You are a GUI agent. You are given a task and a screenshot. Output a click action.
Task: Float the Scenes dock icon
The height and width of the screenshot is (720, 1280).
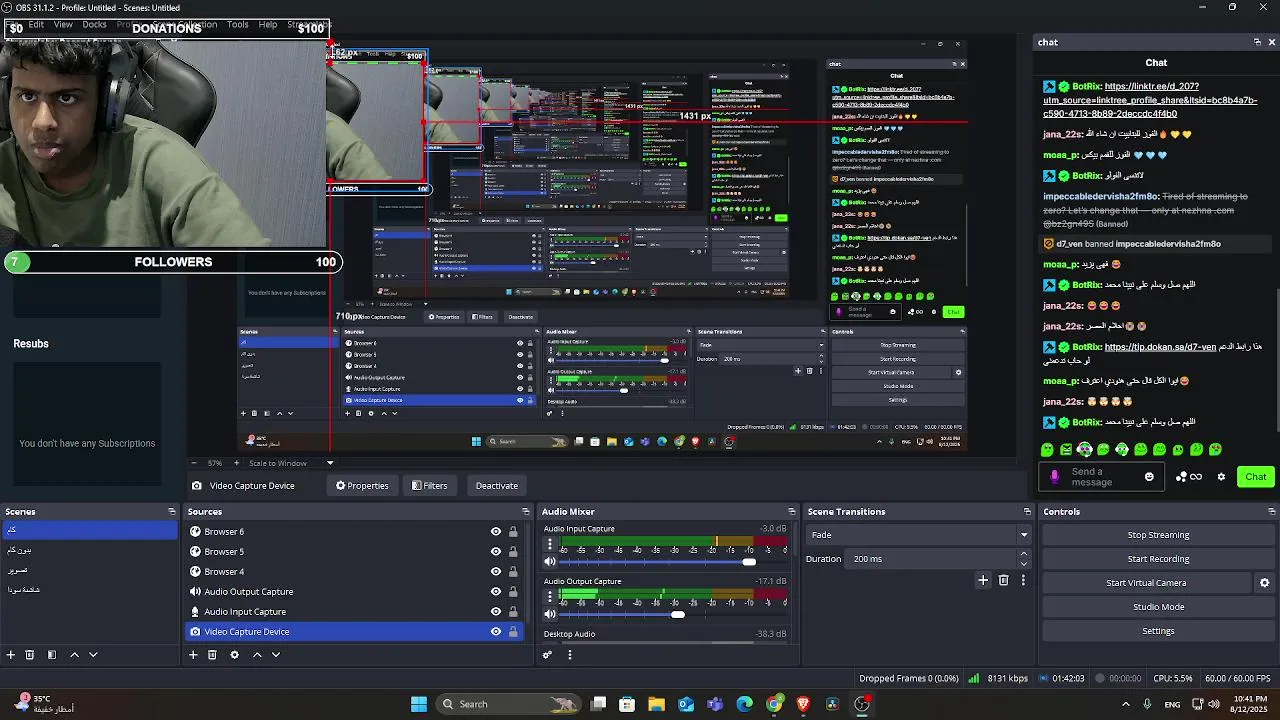[x=172, y=512]
